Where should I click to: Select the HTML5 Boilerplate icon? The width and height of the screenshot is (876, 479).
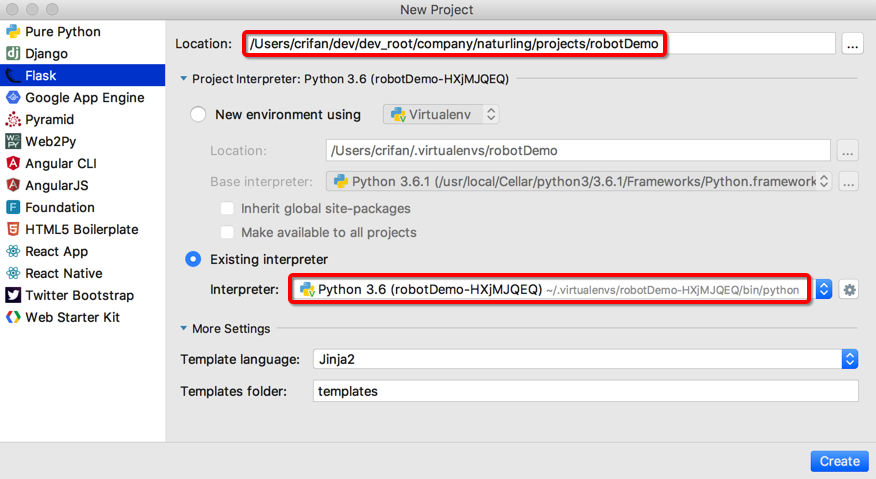pos(14,229)
